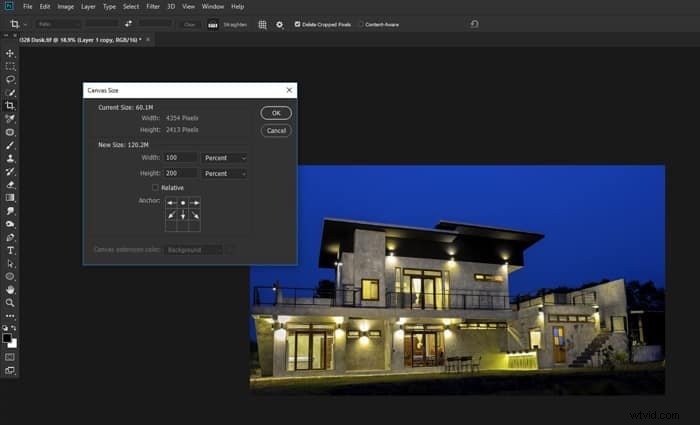Open the Select menu
The image size is (700, 425).
pos(131,7)
